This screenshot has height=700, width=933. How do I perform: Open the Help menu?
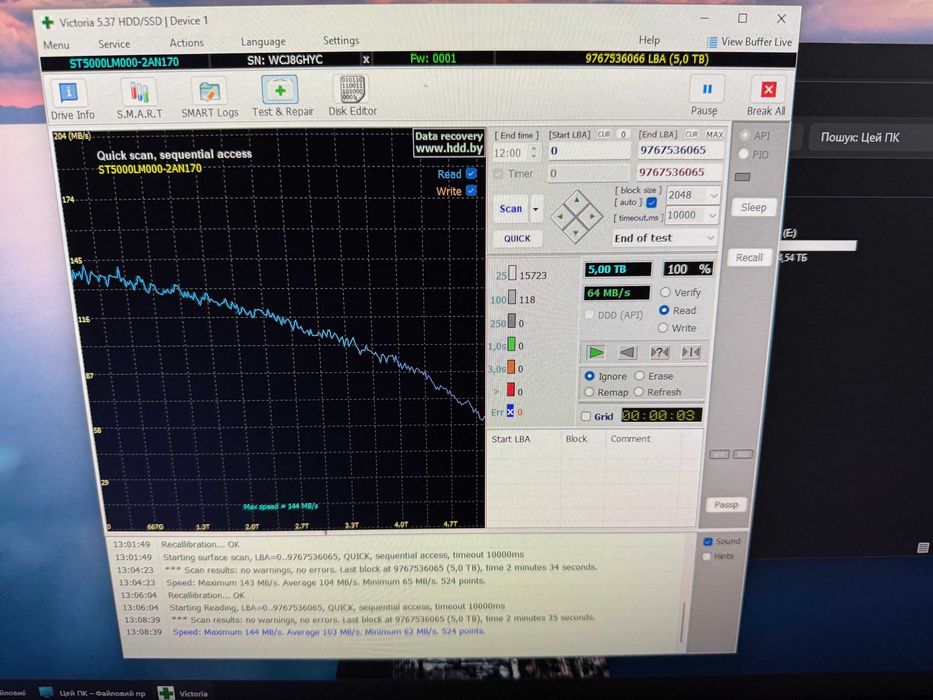(649, 40)
